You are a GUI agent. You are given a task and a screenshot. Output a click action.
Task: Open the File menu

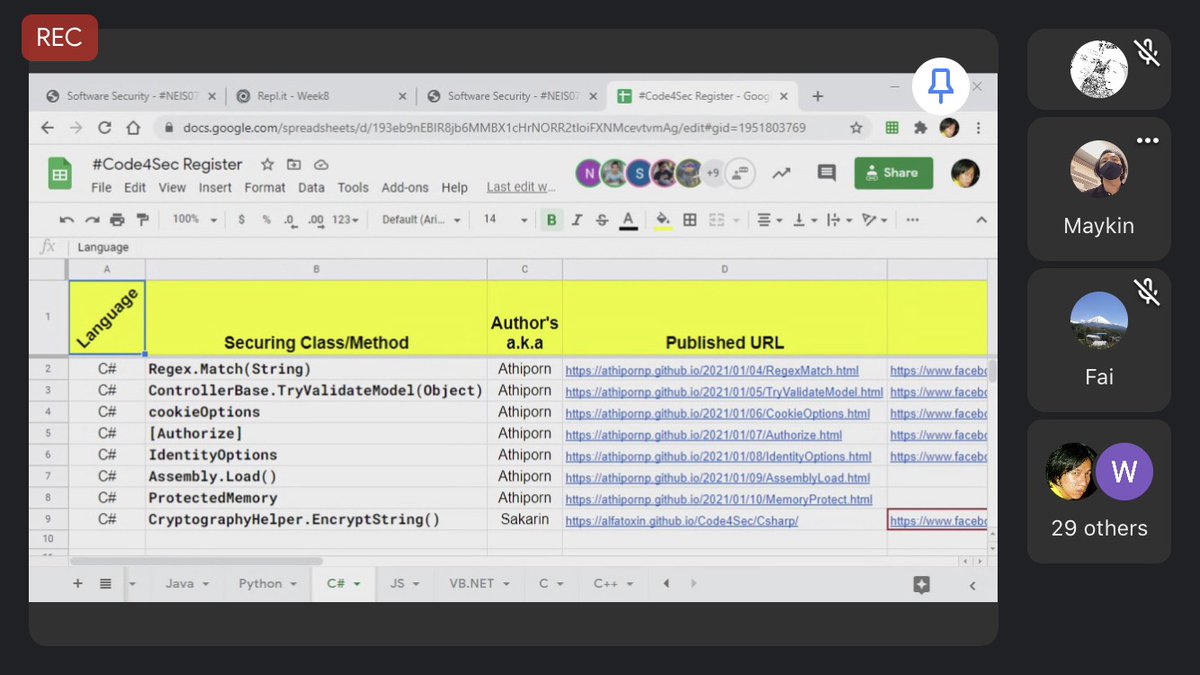(x=101, y=187)
